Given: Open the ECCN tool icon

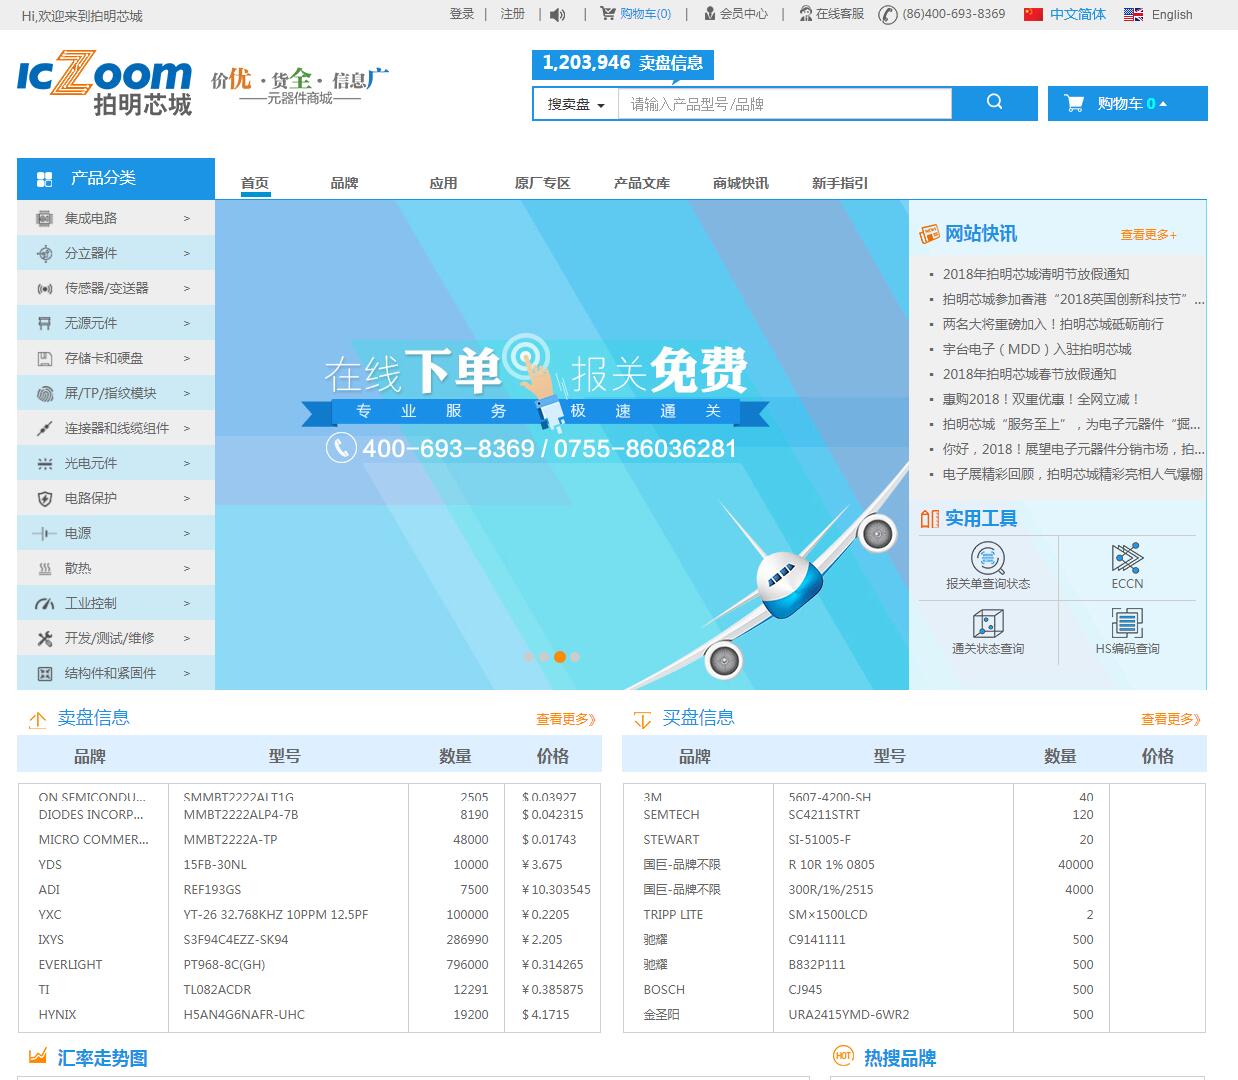Looking at the screenshot, I should (1127, 558).
